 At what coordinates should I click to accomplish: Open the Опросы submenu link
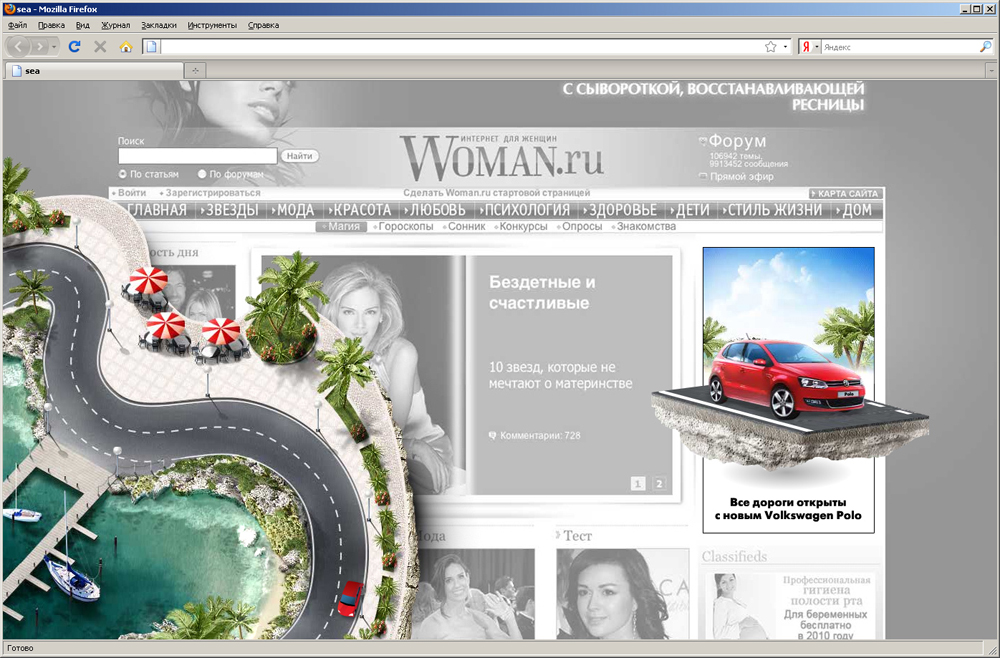(582, 226)
